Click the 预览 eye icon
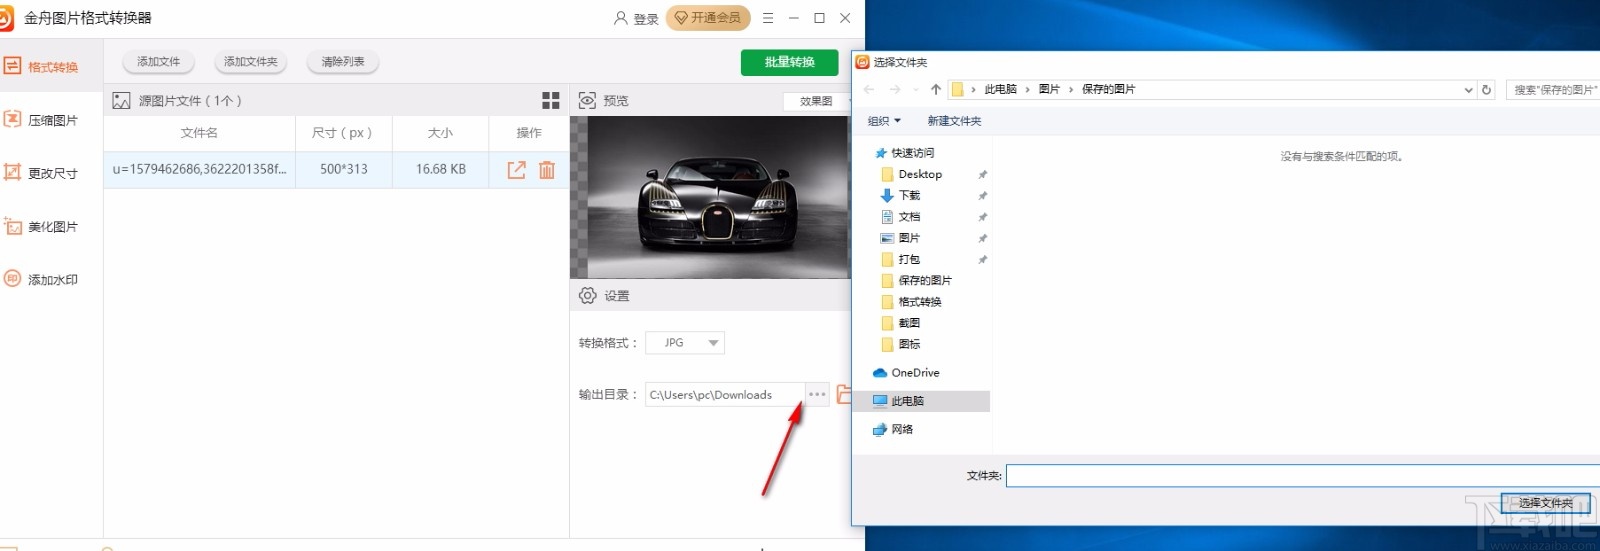Screen dimensions: 1600x551 coord(588,101)
